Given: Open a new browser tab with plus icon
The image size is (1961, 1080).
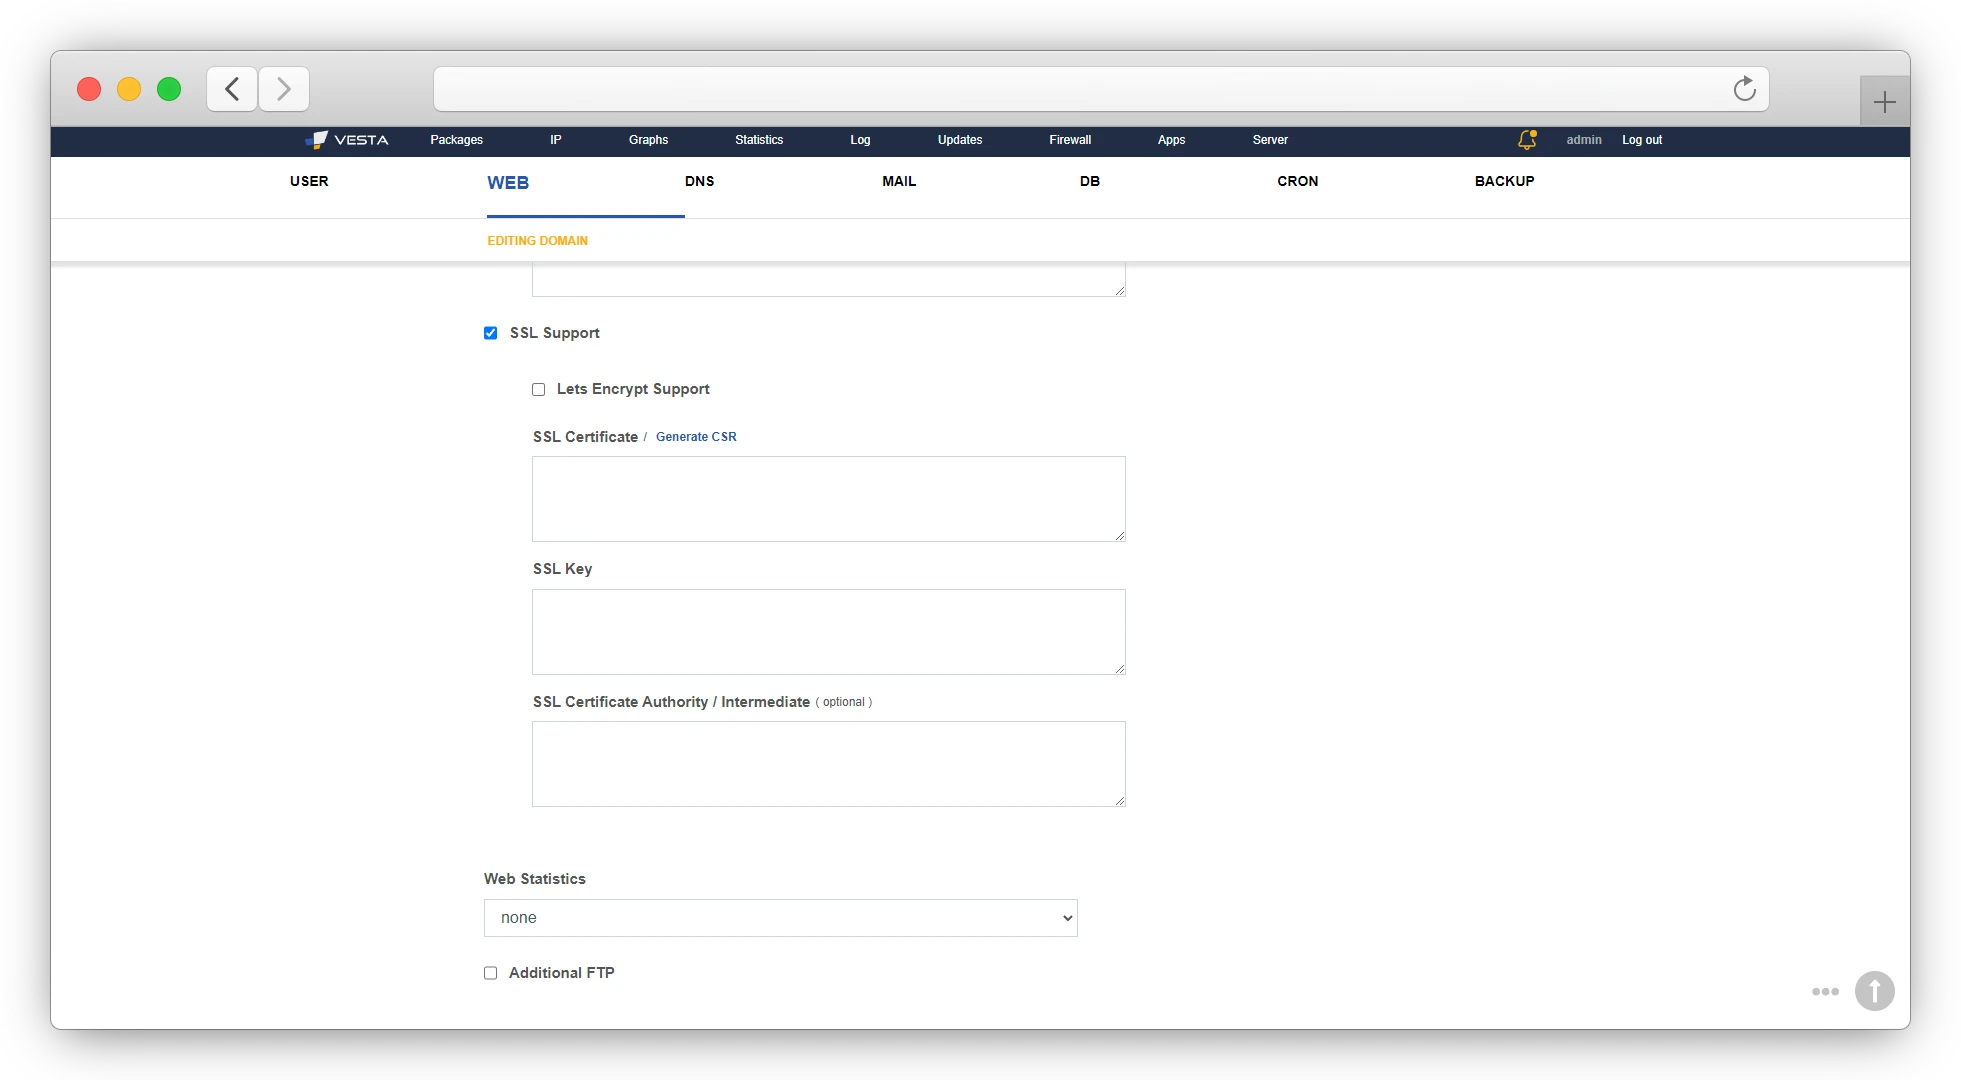Looking at the screenshot, I should [x=1884, y=102].
